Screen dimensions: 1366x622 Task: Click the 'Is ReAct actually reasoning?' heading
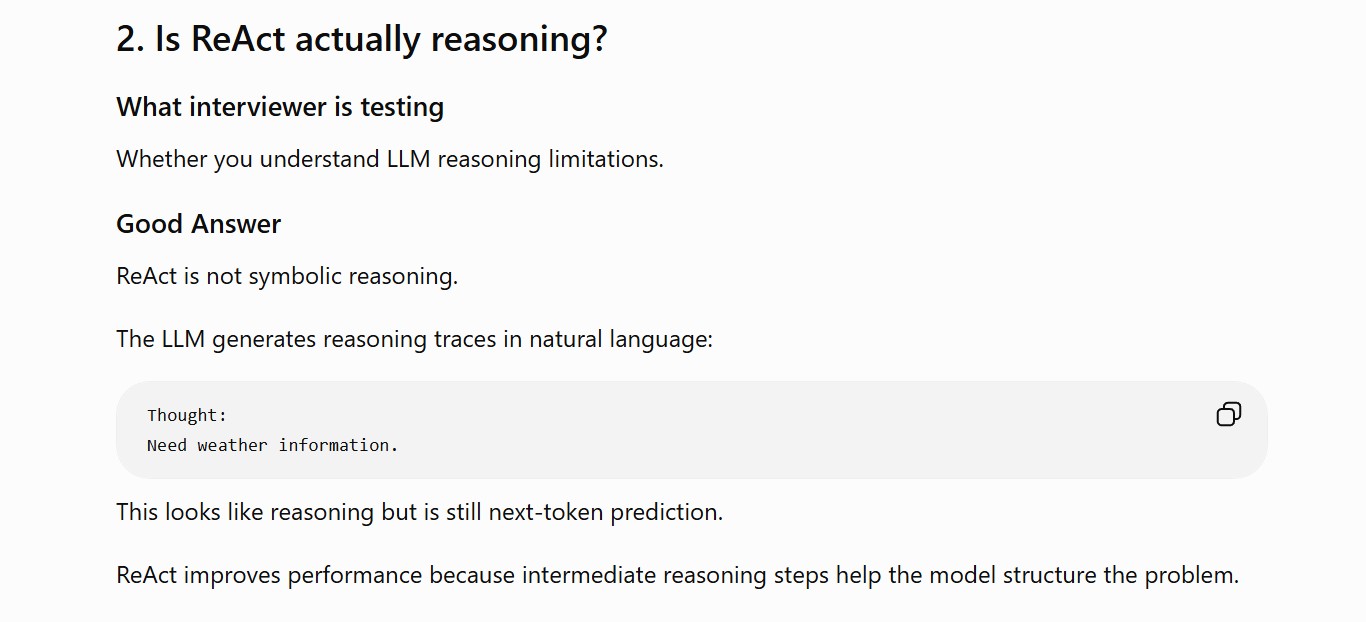[x=362, y=39]
